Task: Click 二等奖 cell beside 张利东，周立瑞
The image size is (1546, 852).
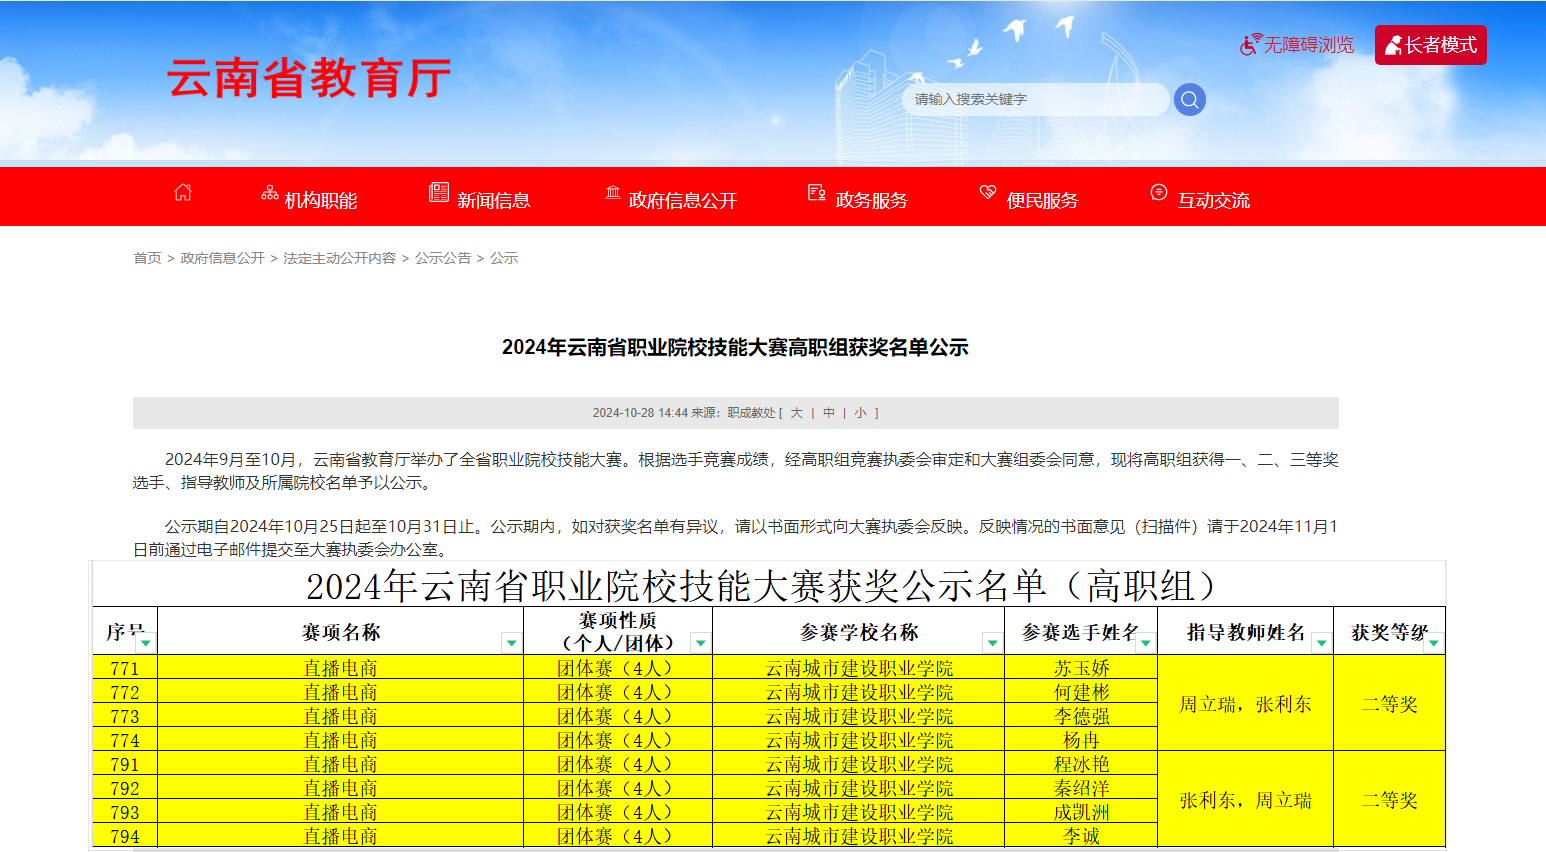Action: (x=1390, y=800)
